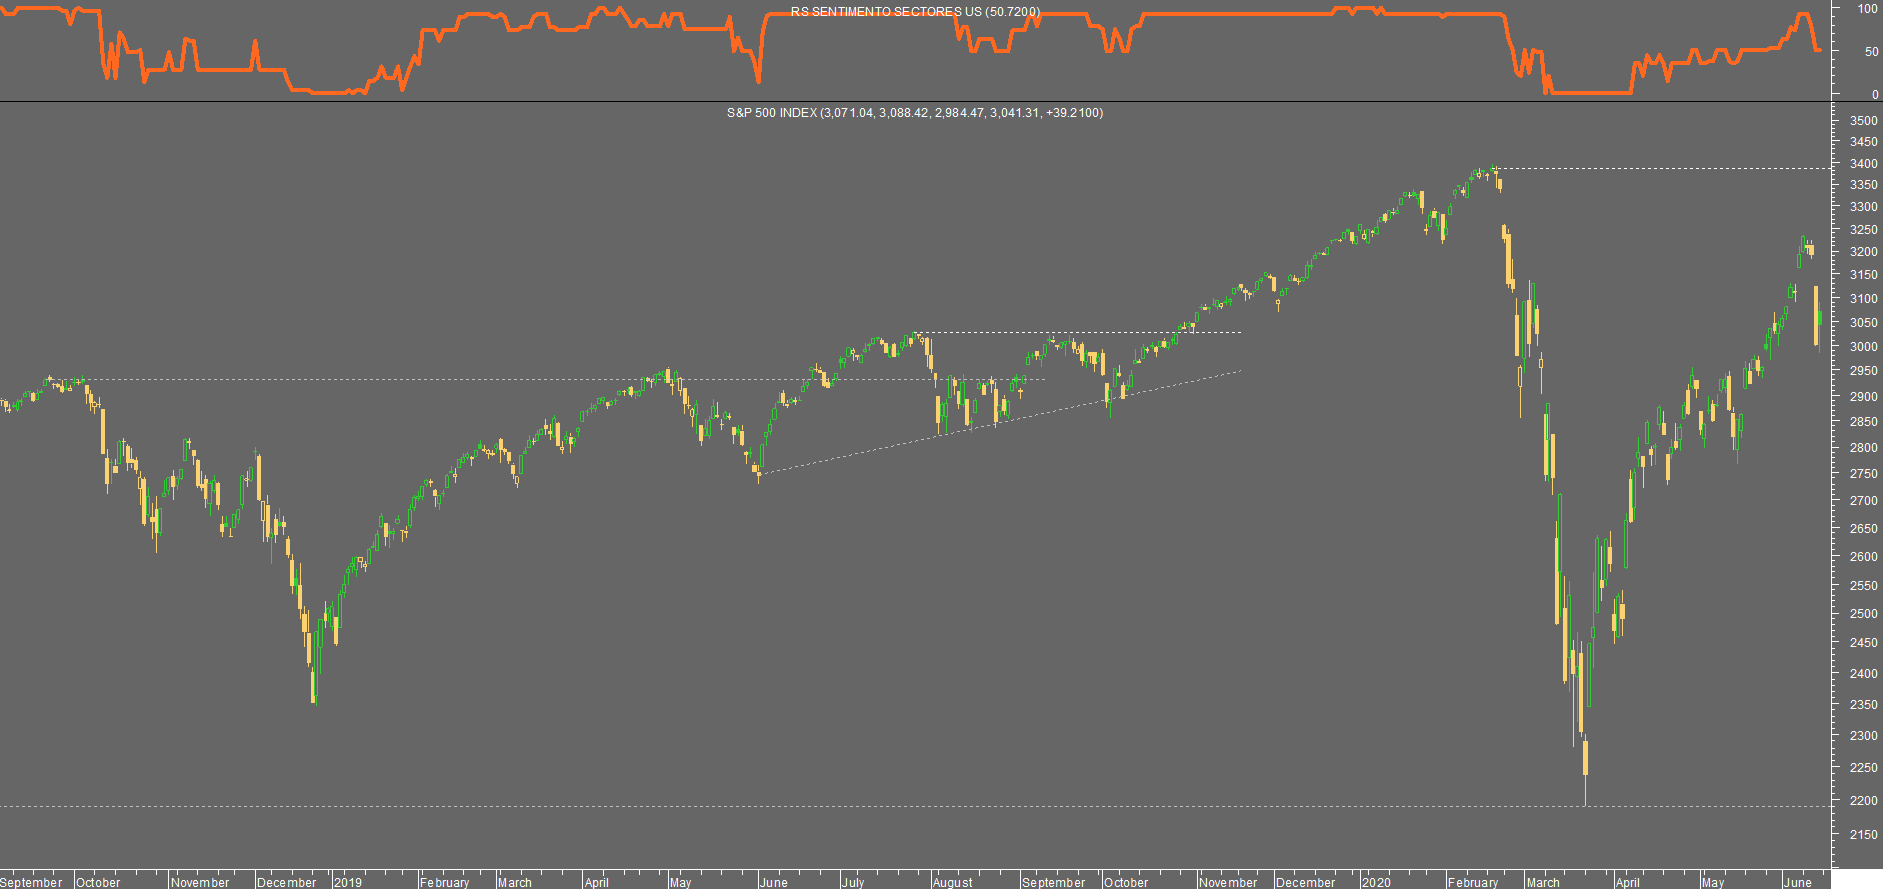Pick the 2800 value on the price scale
Screen dimensions: 1883x889
point(1863,448)
